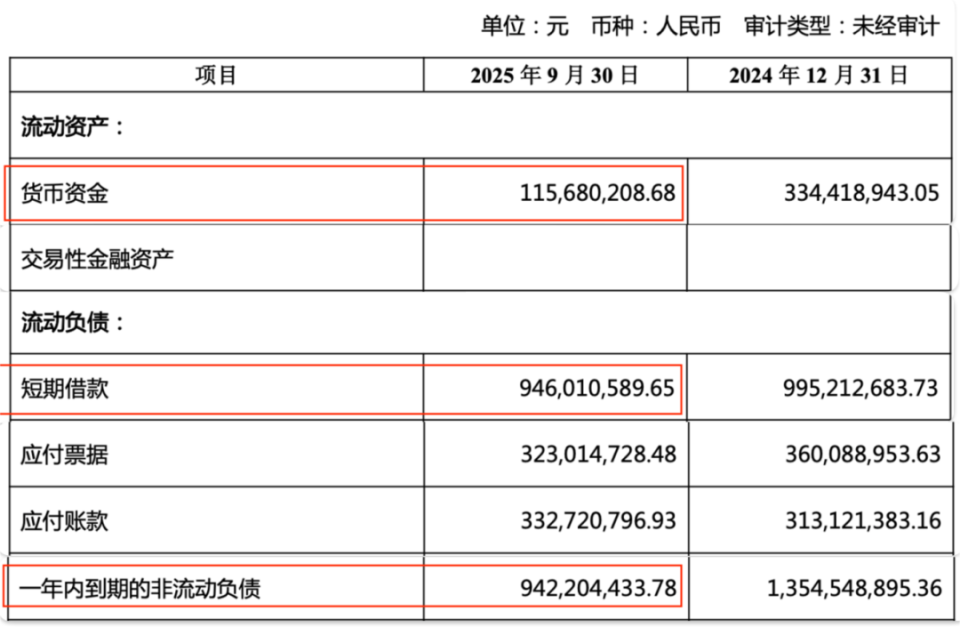
Task: Select the value 1,354,548,895.36
Action: [x=854, y=588]
